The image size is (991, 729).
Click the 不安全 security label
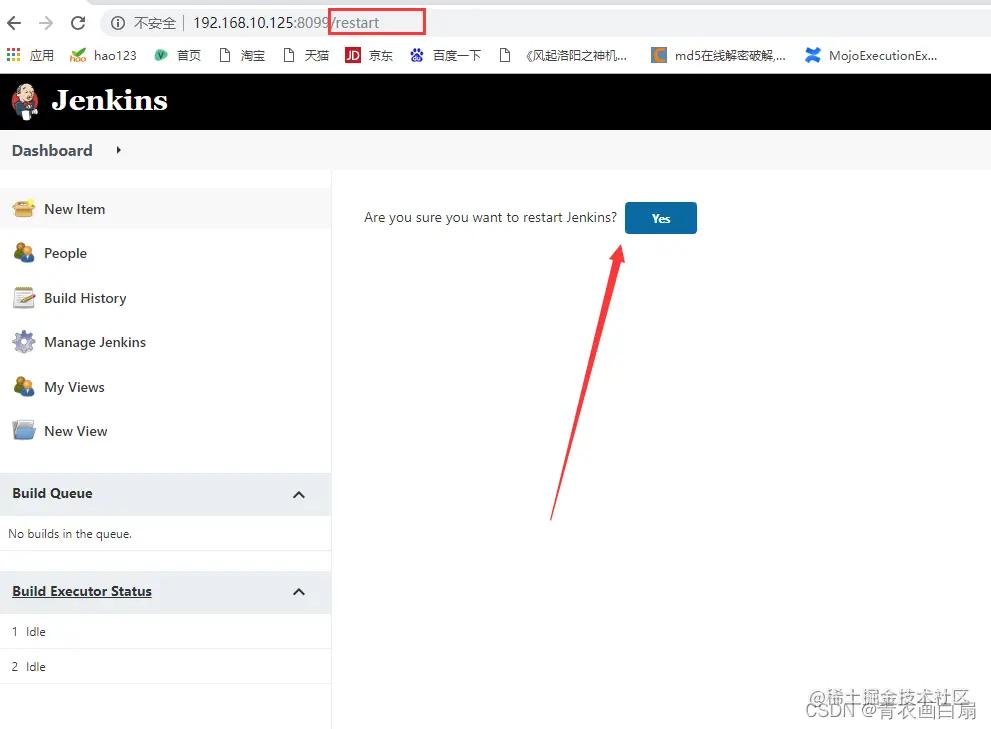tap(155, 23)
